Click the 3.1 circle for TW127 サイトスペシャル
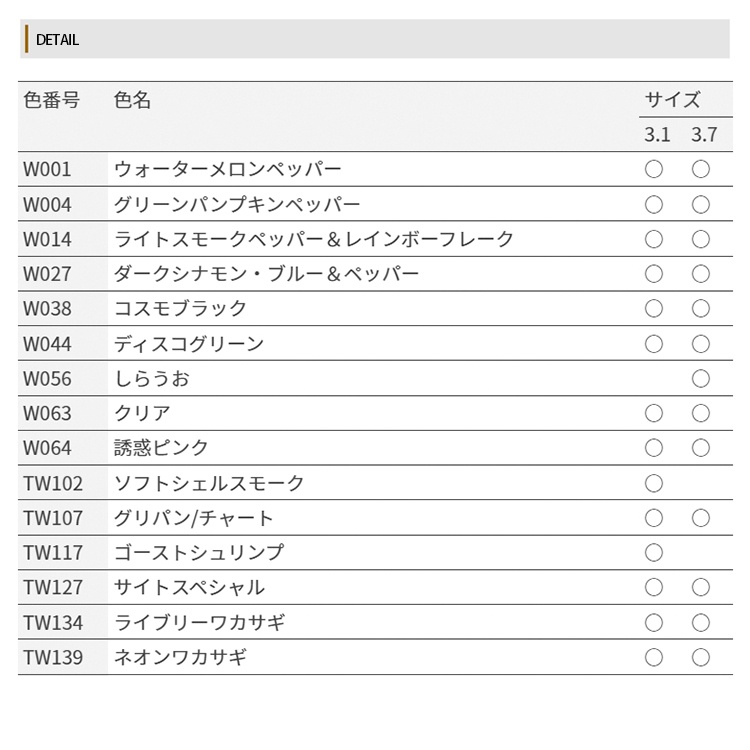 pyautogui.click(x=654, y=587)
